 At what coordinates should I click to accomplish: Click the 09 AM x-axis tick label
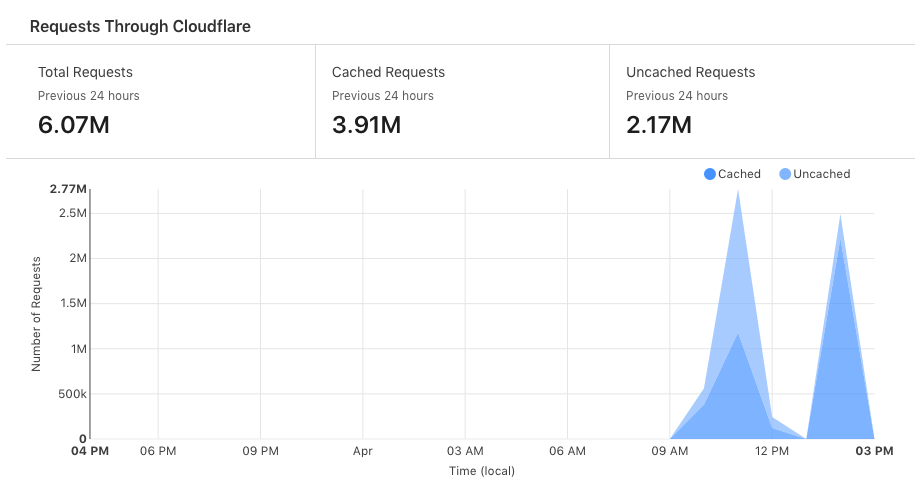669,452
